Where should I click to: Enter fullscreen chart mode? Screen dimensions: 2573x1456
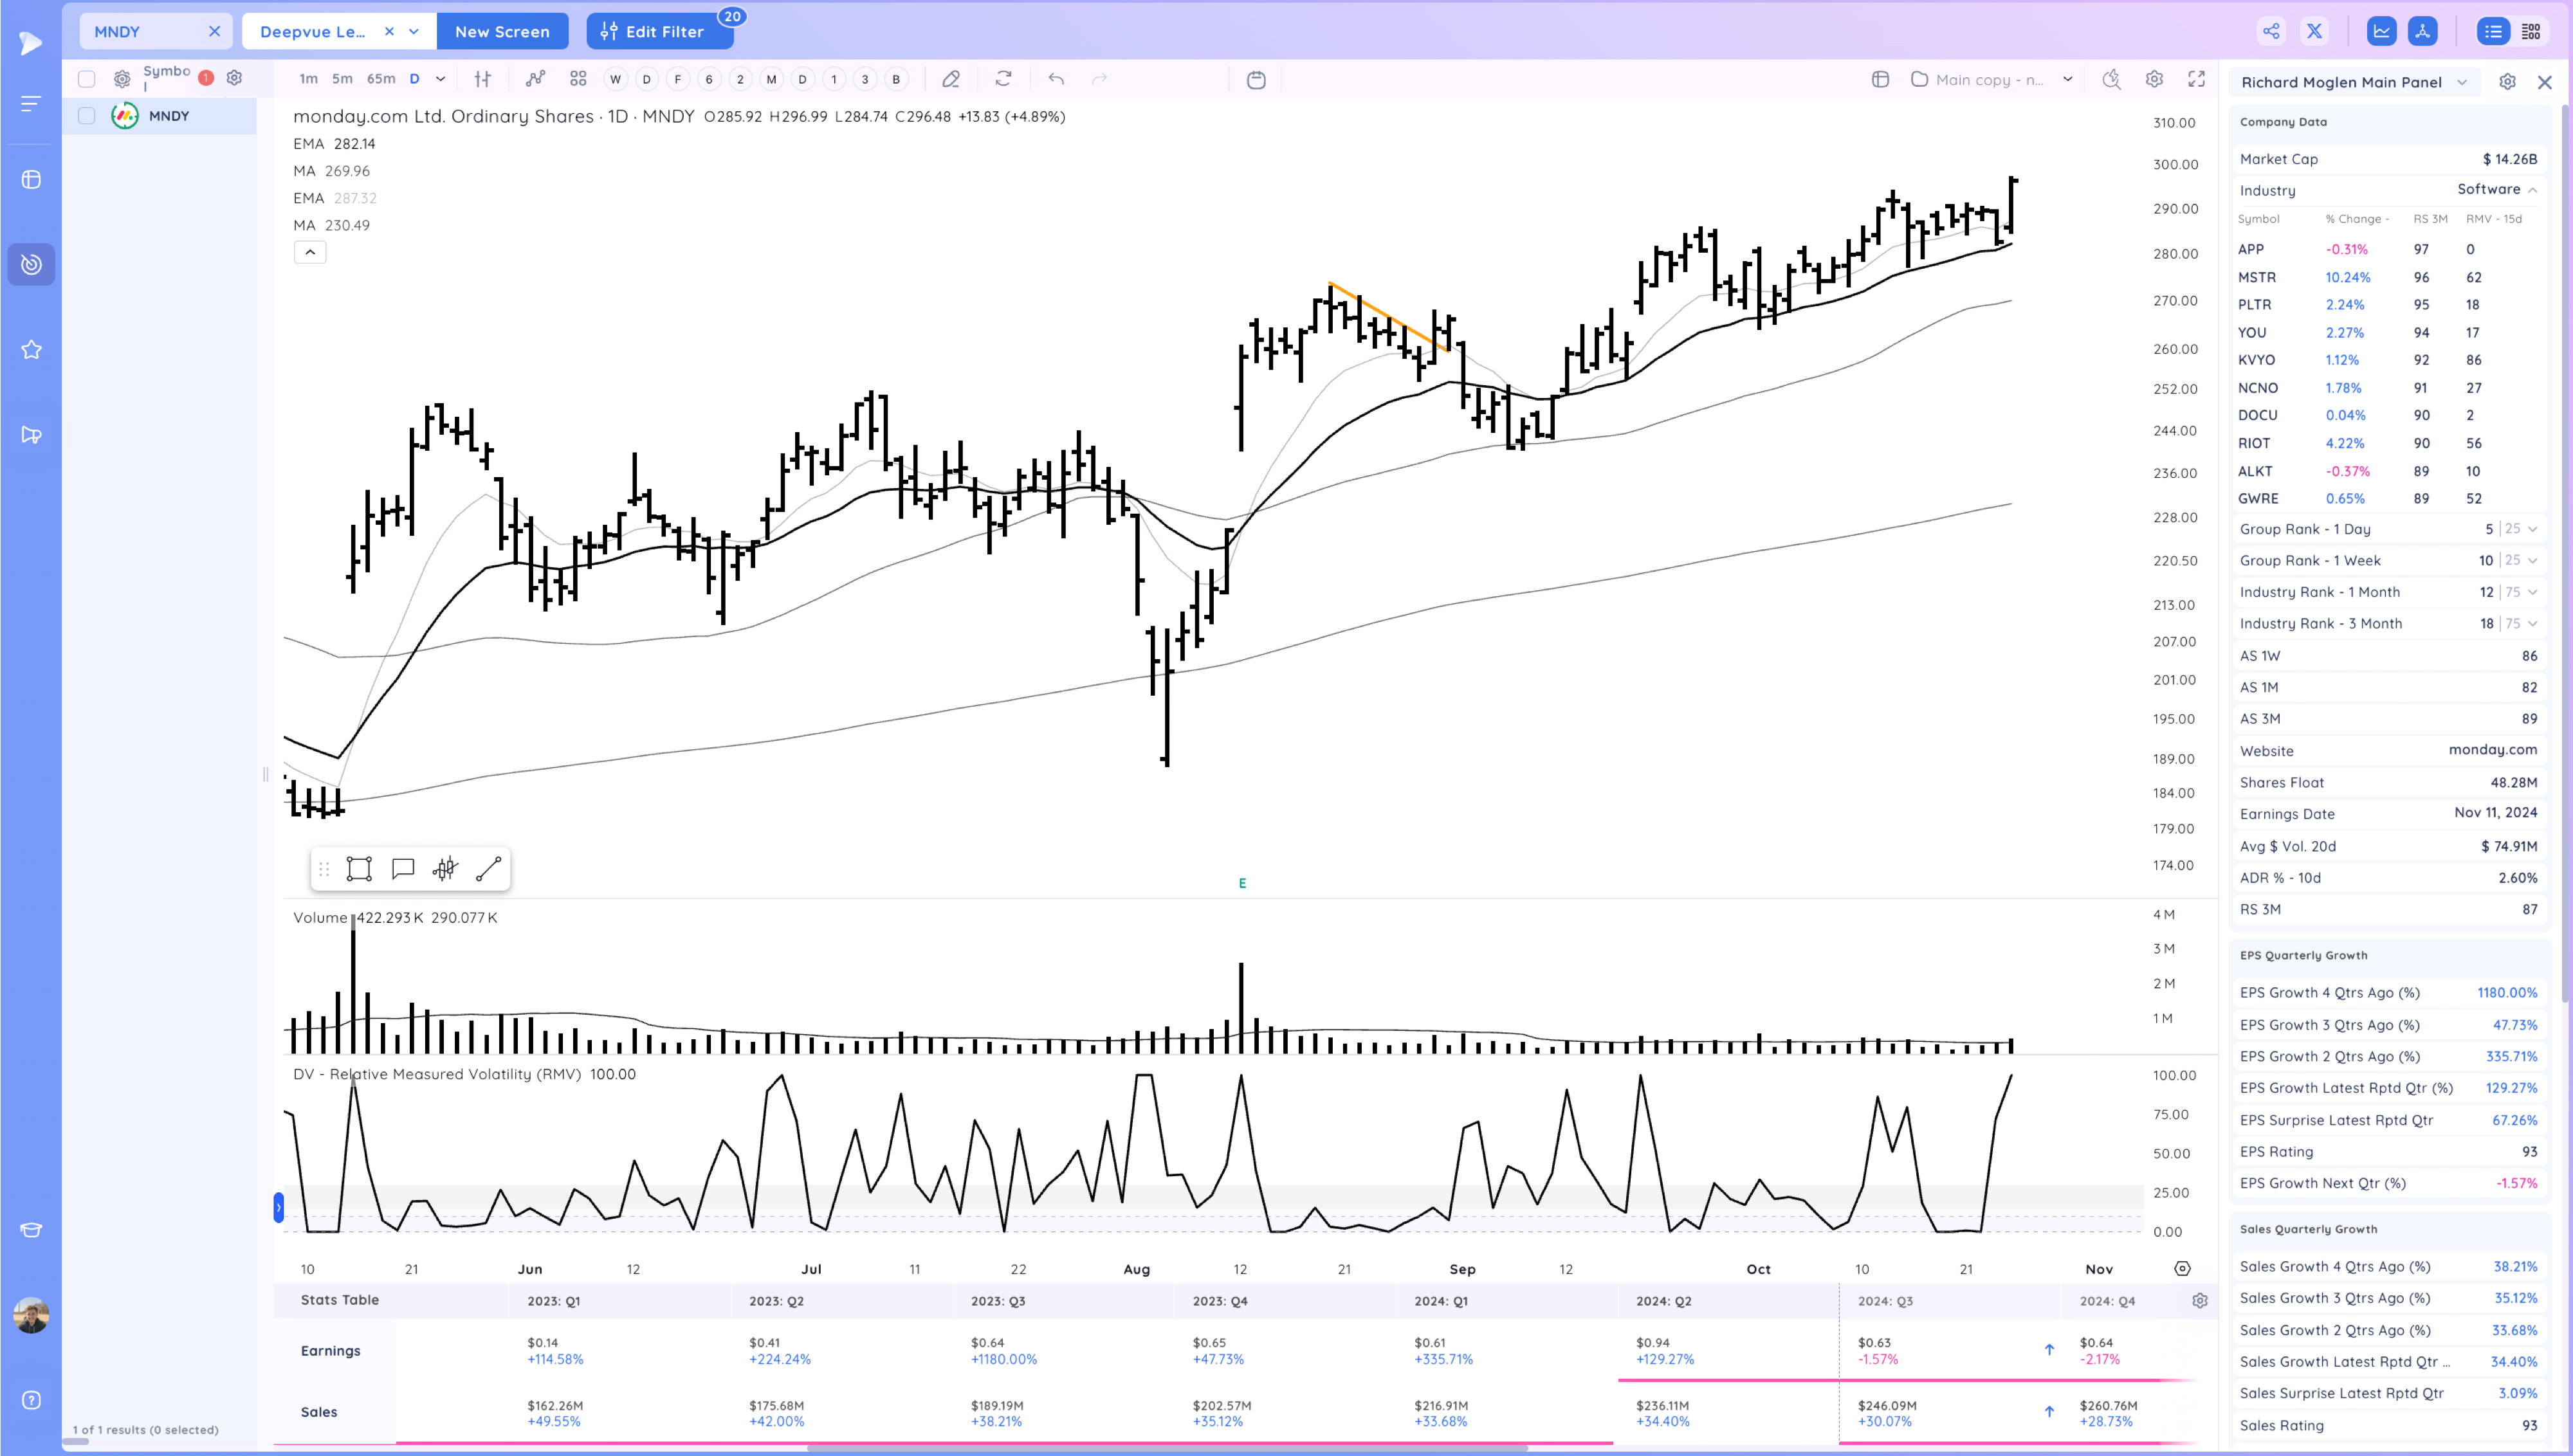coord(2196,79)
